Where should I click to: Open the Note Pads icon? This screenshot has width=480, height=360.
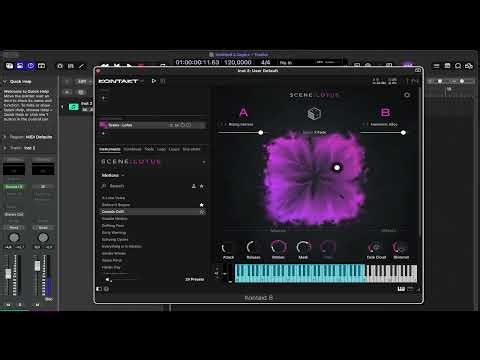point(447,66)
